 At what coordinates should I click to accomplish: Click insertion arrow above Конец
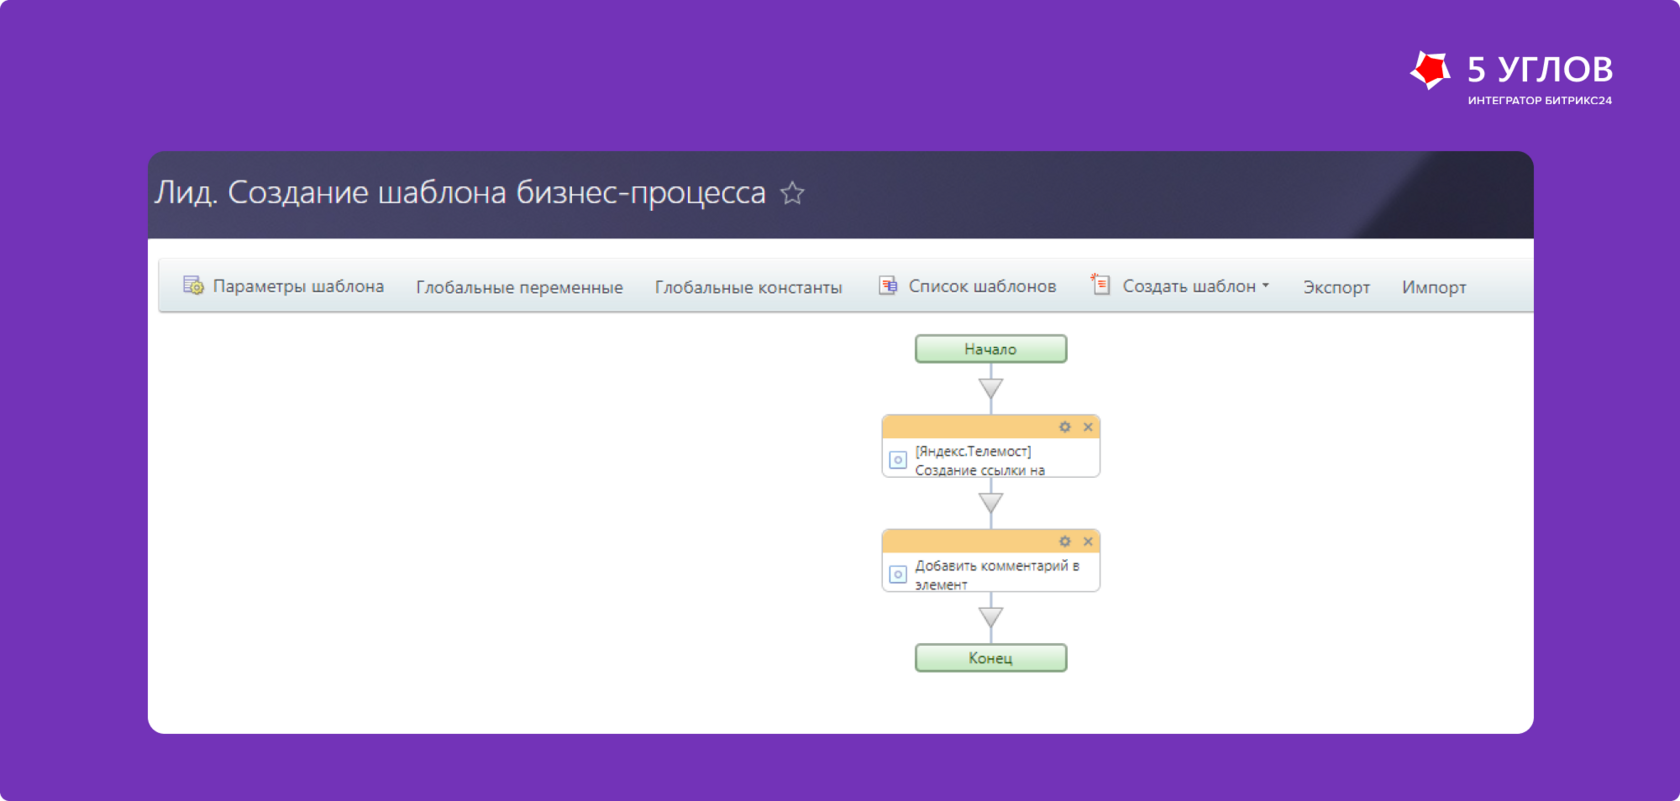point(991,617)
